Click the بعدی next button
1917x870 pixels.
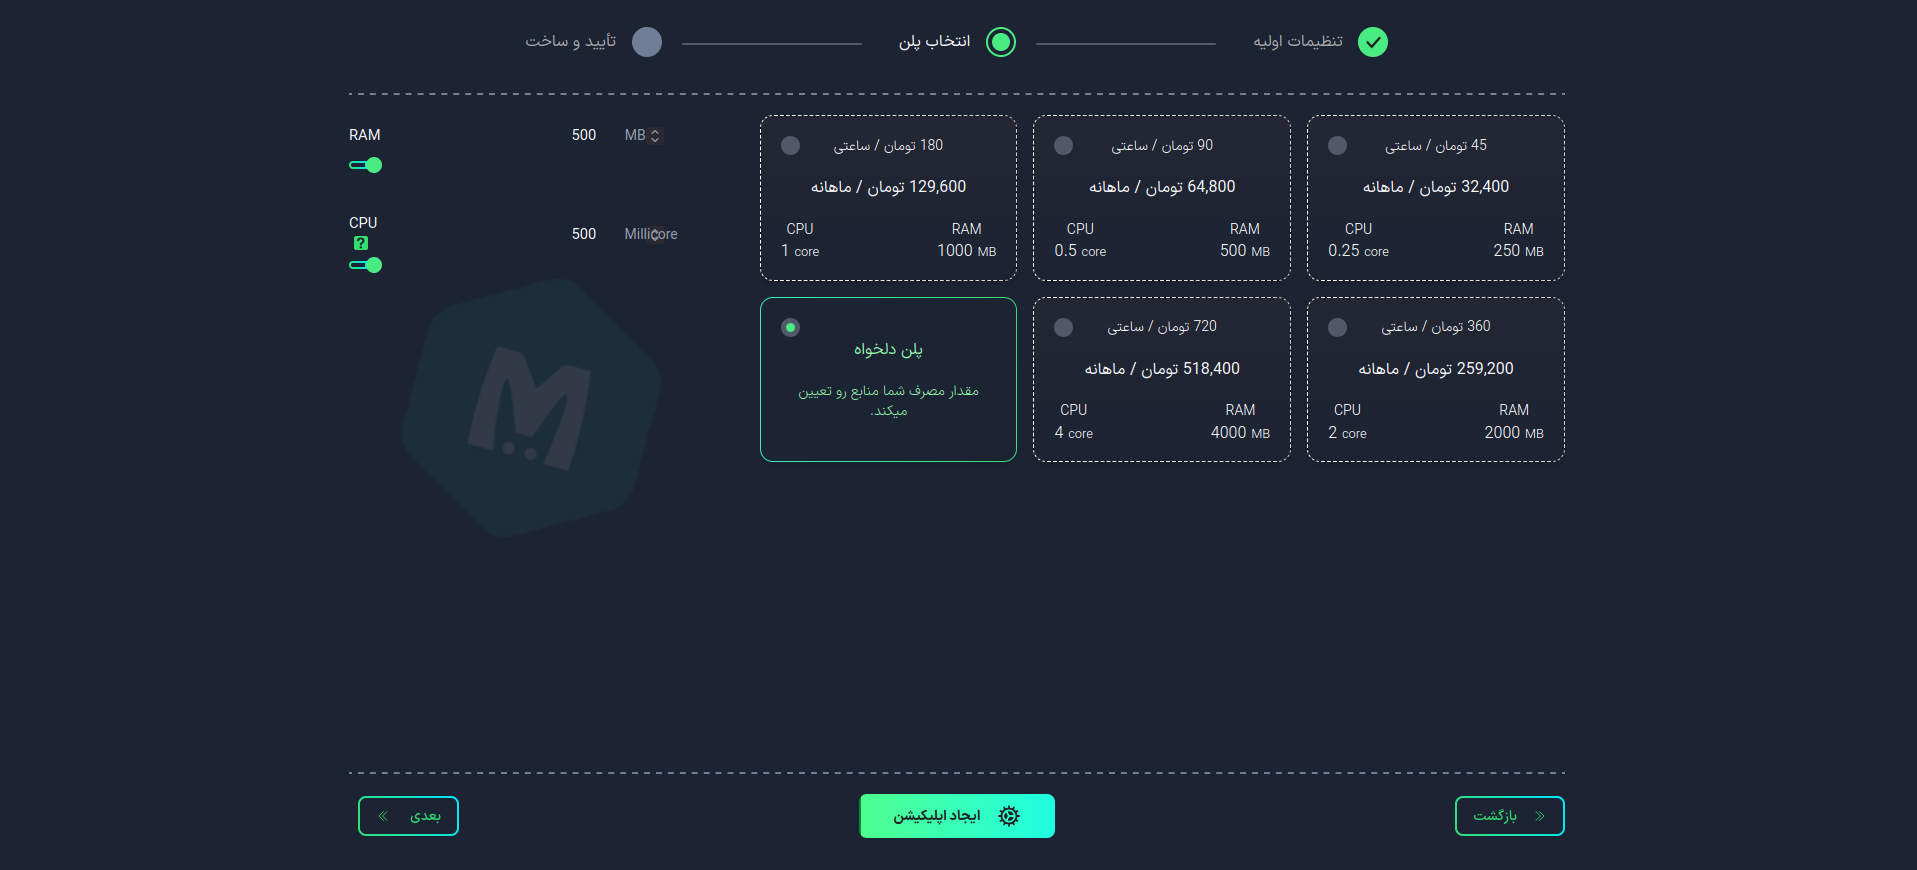click(408, 816)
